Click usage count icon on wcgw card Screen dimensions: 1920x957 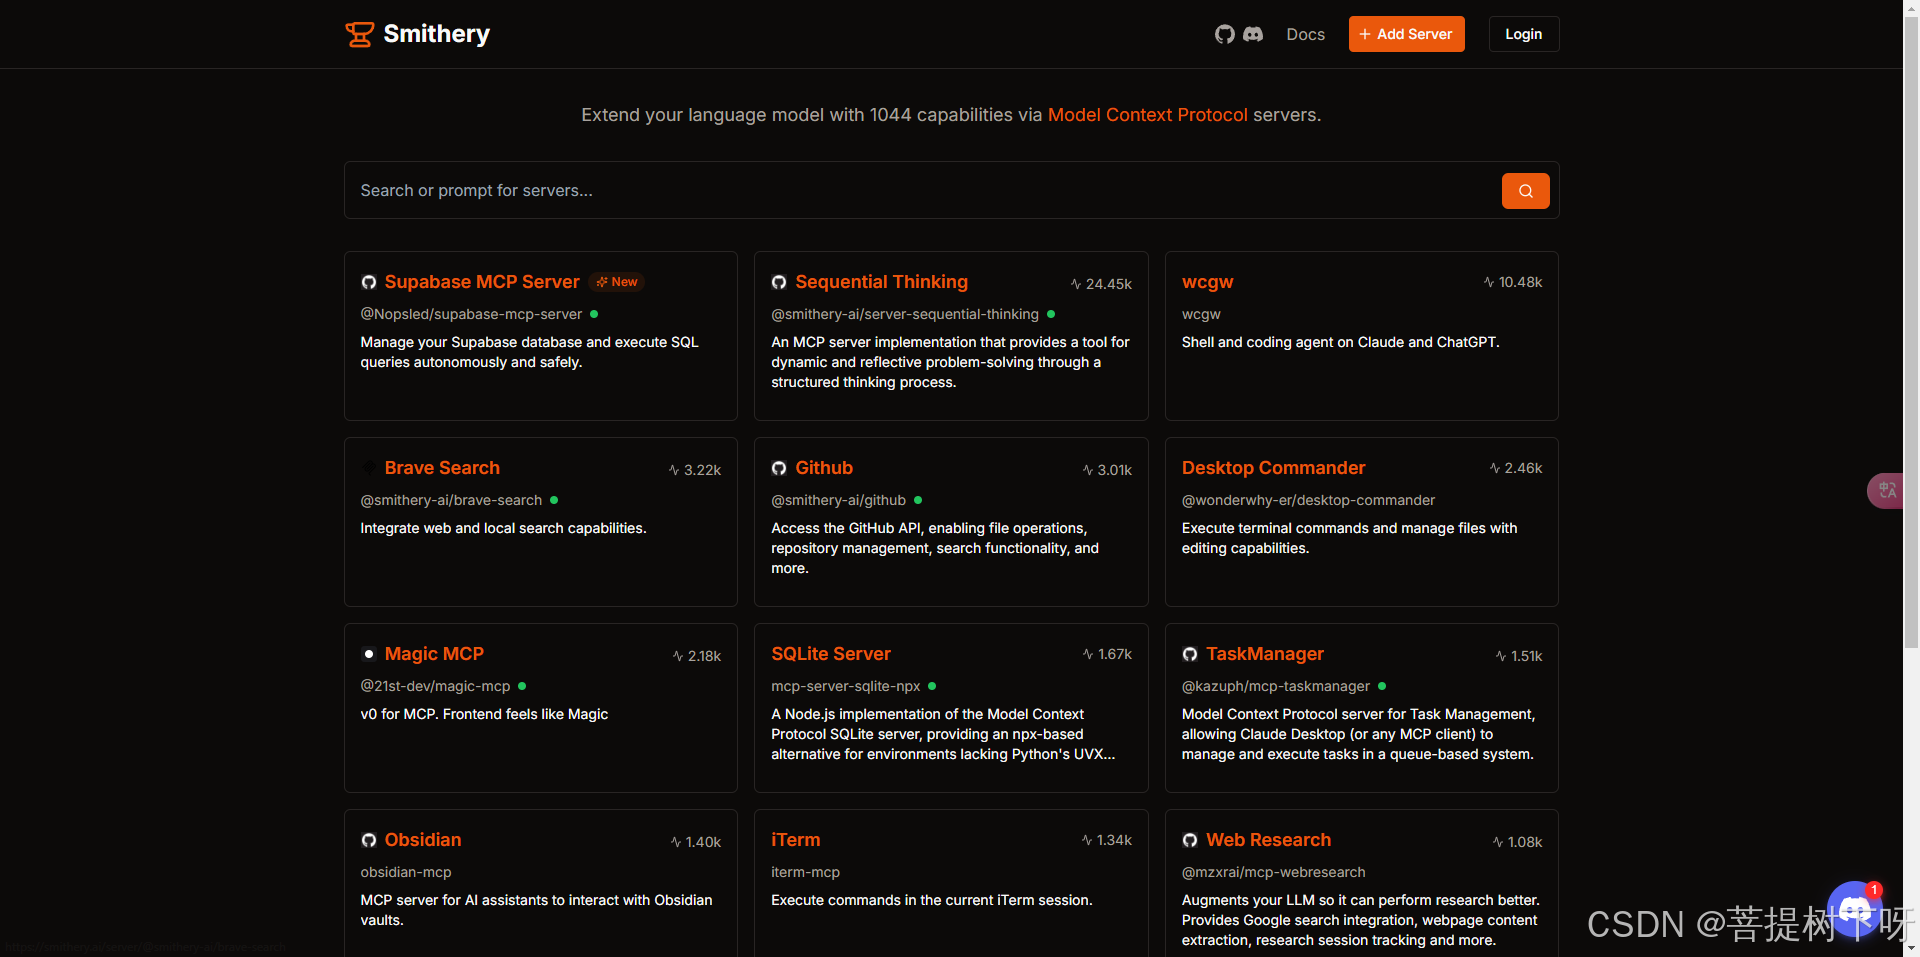tap(1489, 282)
